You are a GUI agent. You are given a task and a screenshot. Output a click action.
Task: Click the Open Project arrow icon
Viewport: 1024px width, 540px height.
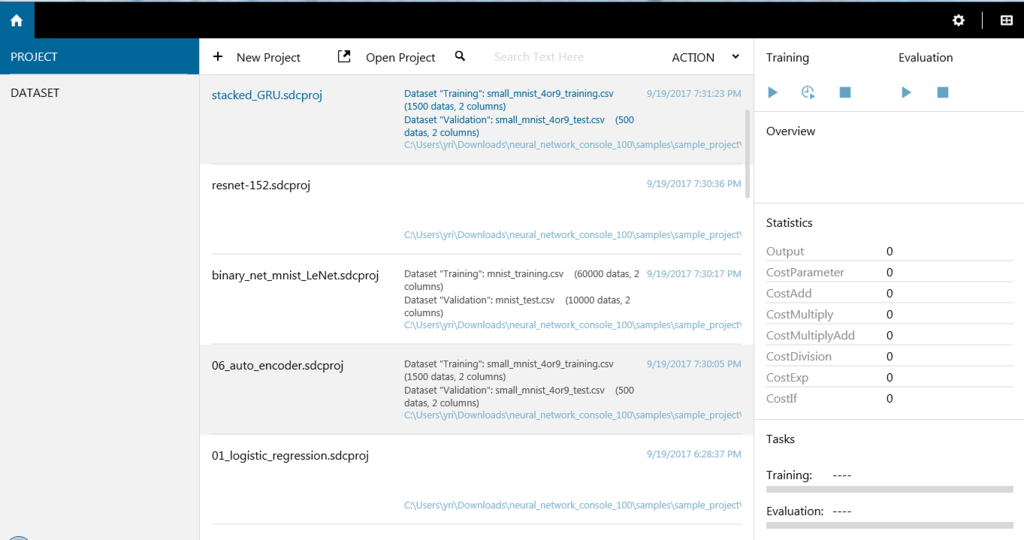click(344, 57)
